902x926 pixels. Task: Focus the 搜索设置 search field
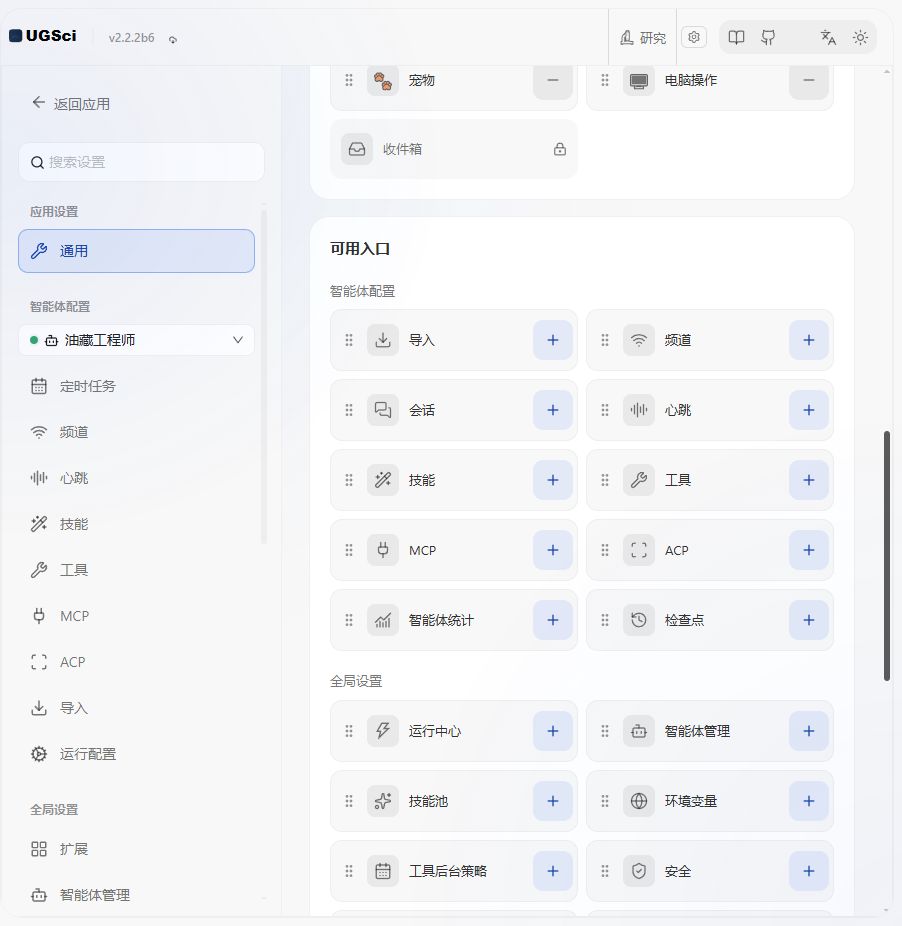141,162
